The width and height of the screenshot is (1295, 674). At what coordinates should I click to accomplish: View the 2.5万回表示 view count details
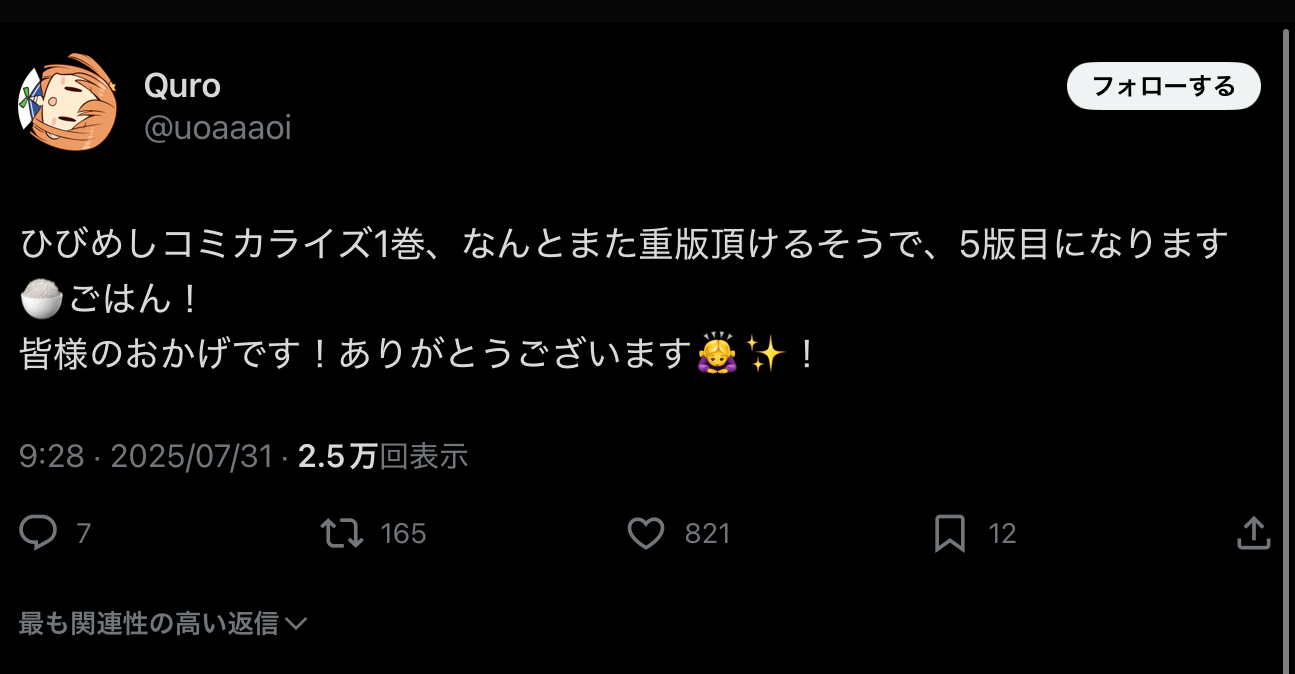point(383,457)
